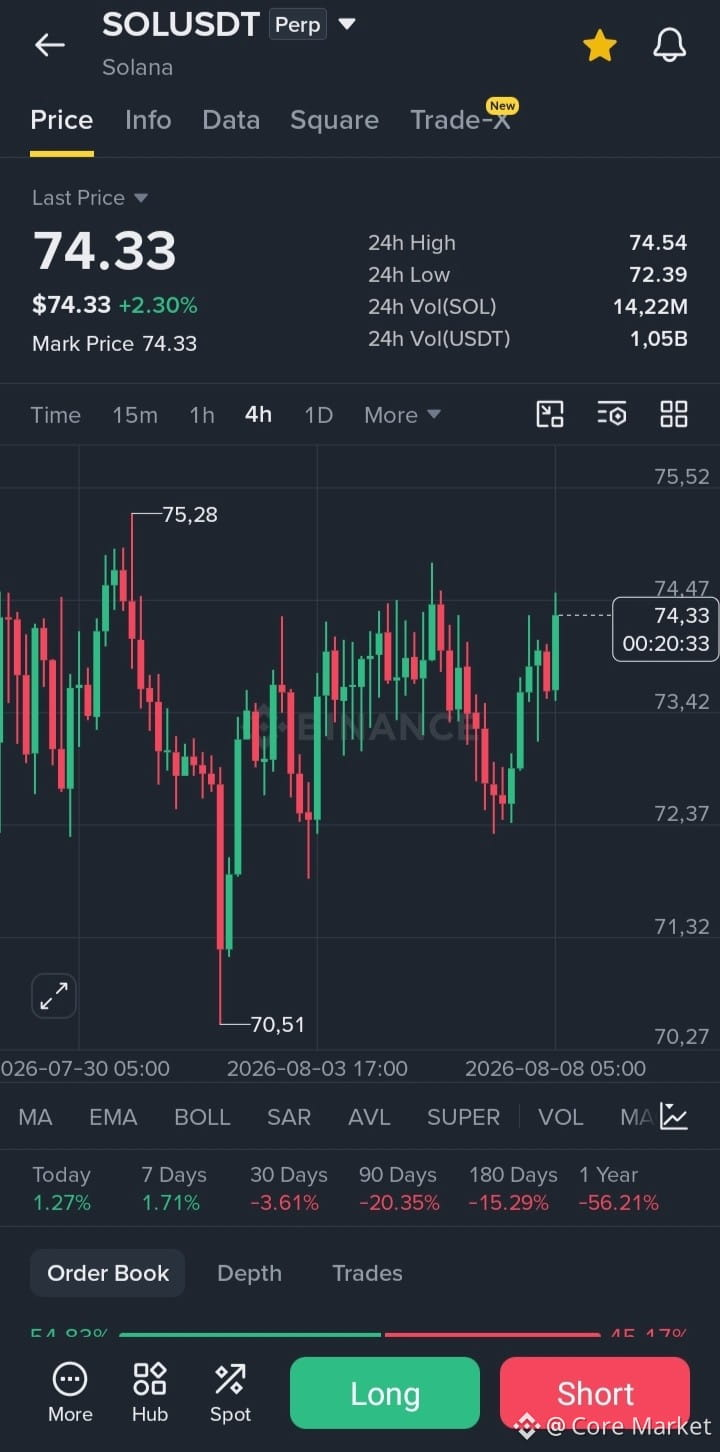Screen dimensions: 720x1452
Task: Enable the VOL indicator
Action: (x=560, y=1117)
